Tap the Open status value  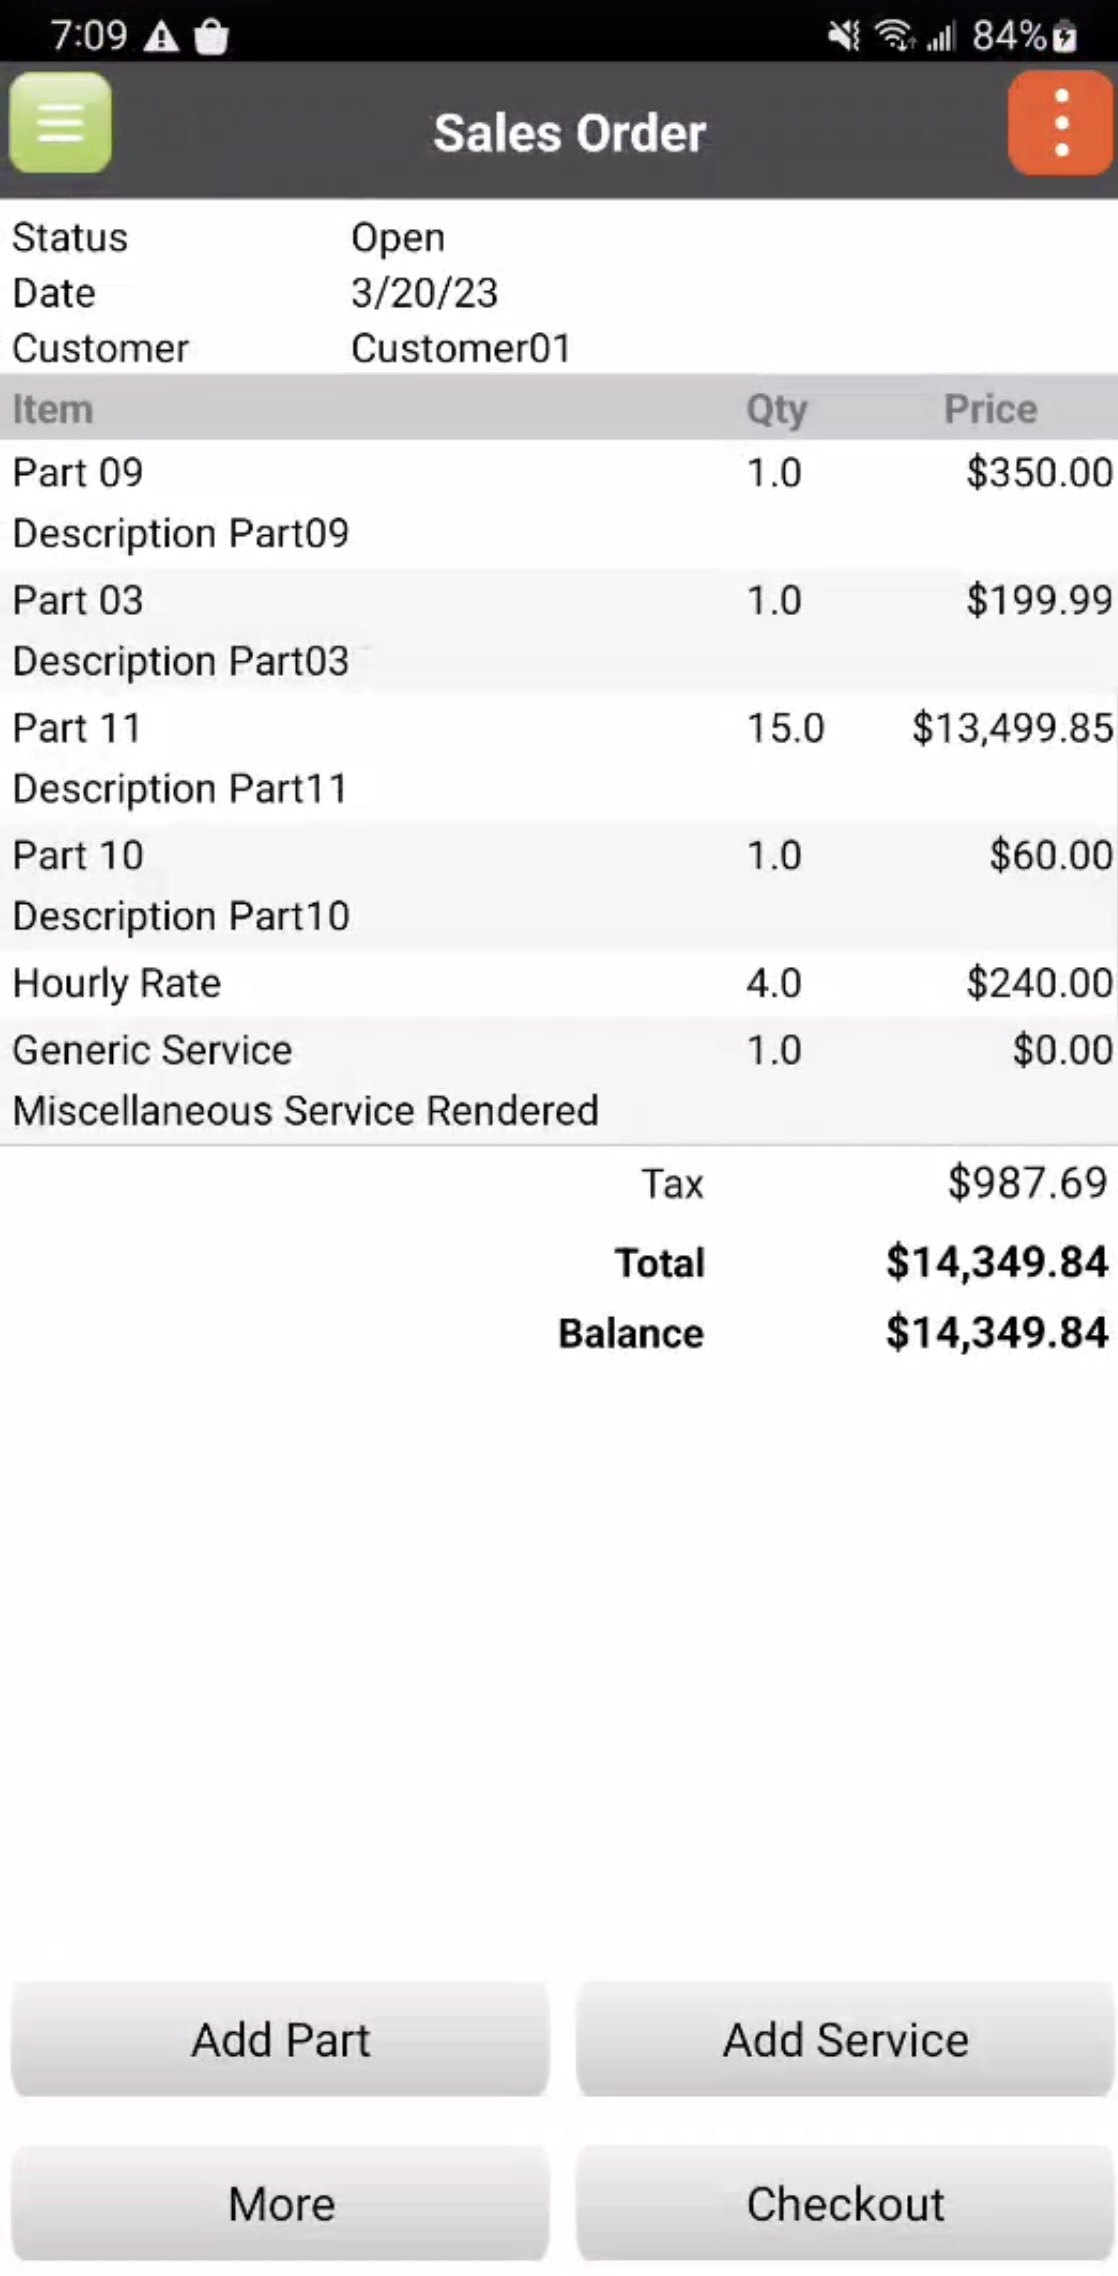pyautogui.click(x=398, y=238)
